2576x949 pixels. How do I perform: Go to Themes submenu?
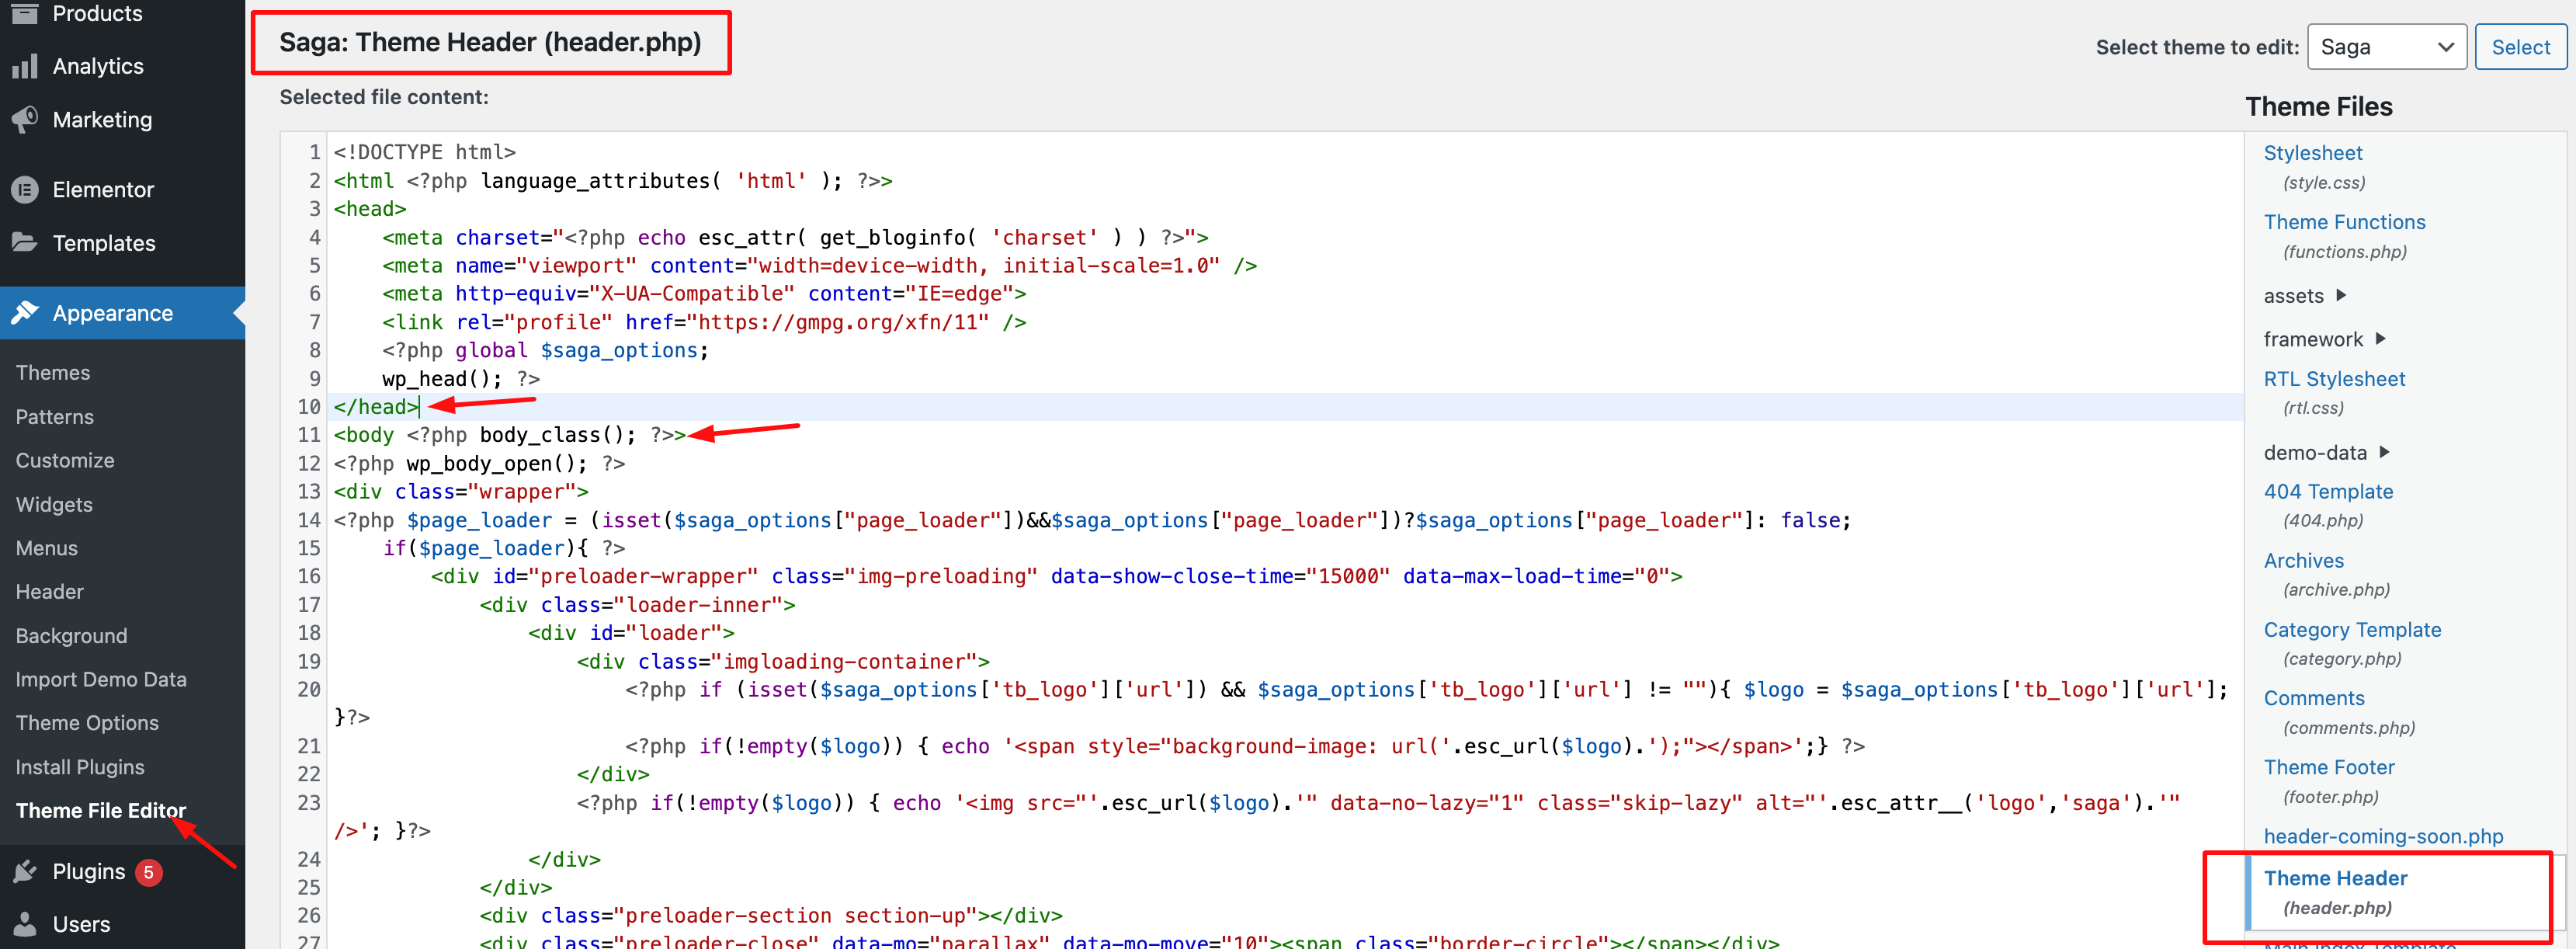click(53, 373)
